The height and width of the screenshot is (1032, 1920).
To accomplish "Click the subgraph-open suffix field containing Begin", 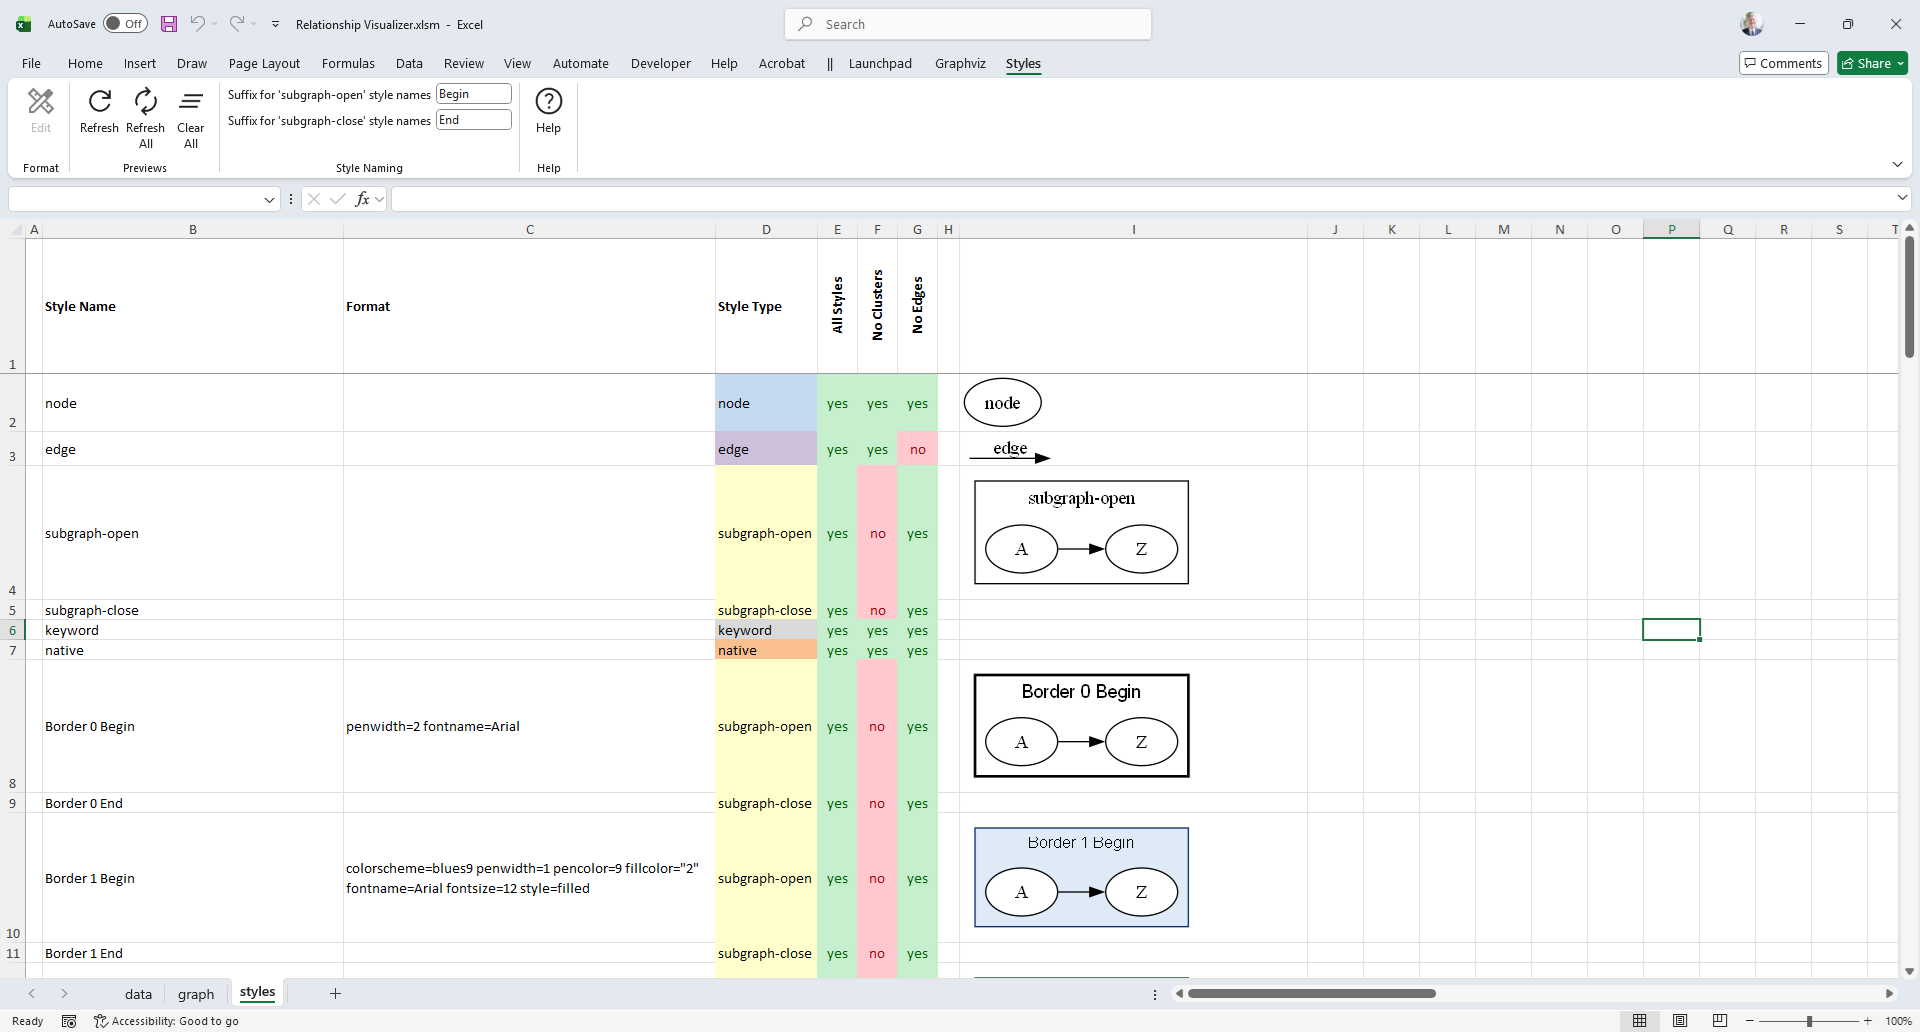I will coord(474,94).
